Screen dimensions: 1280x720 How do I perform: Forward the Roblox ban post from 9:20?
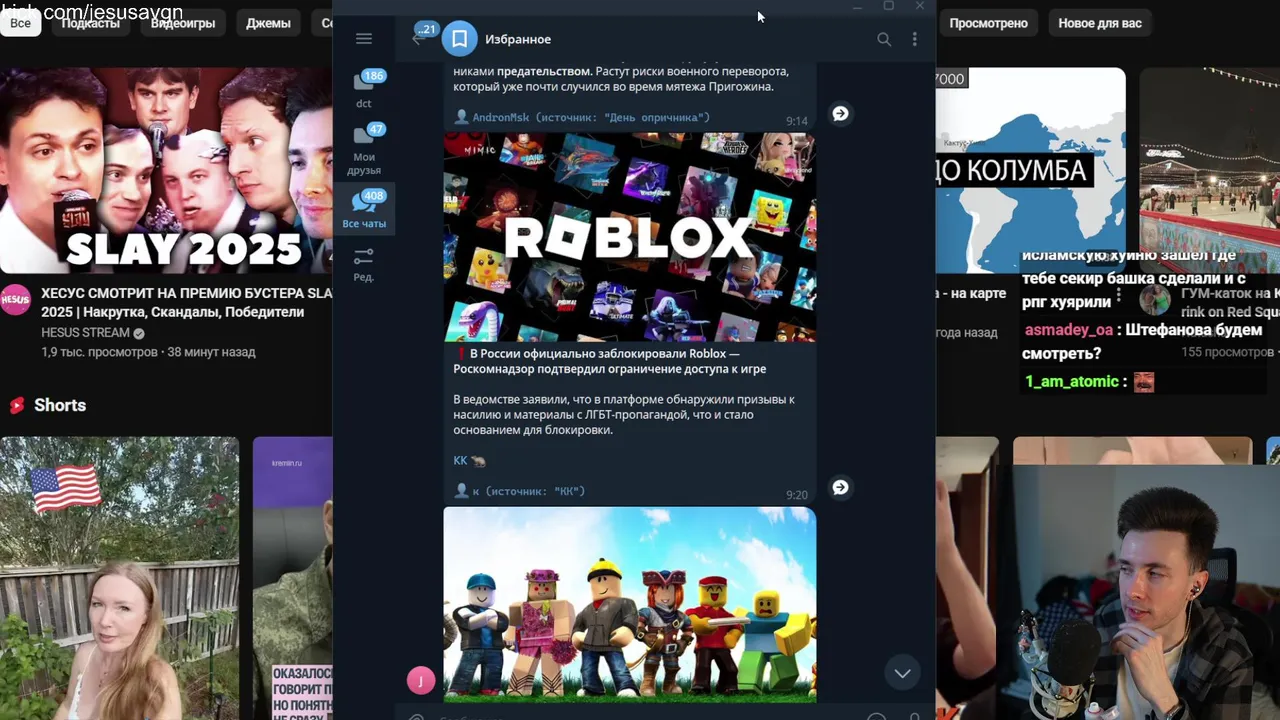(x=840, y=487)
